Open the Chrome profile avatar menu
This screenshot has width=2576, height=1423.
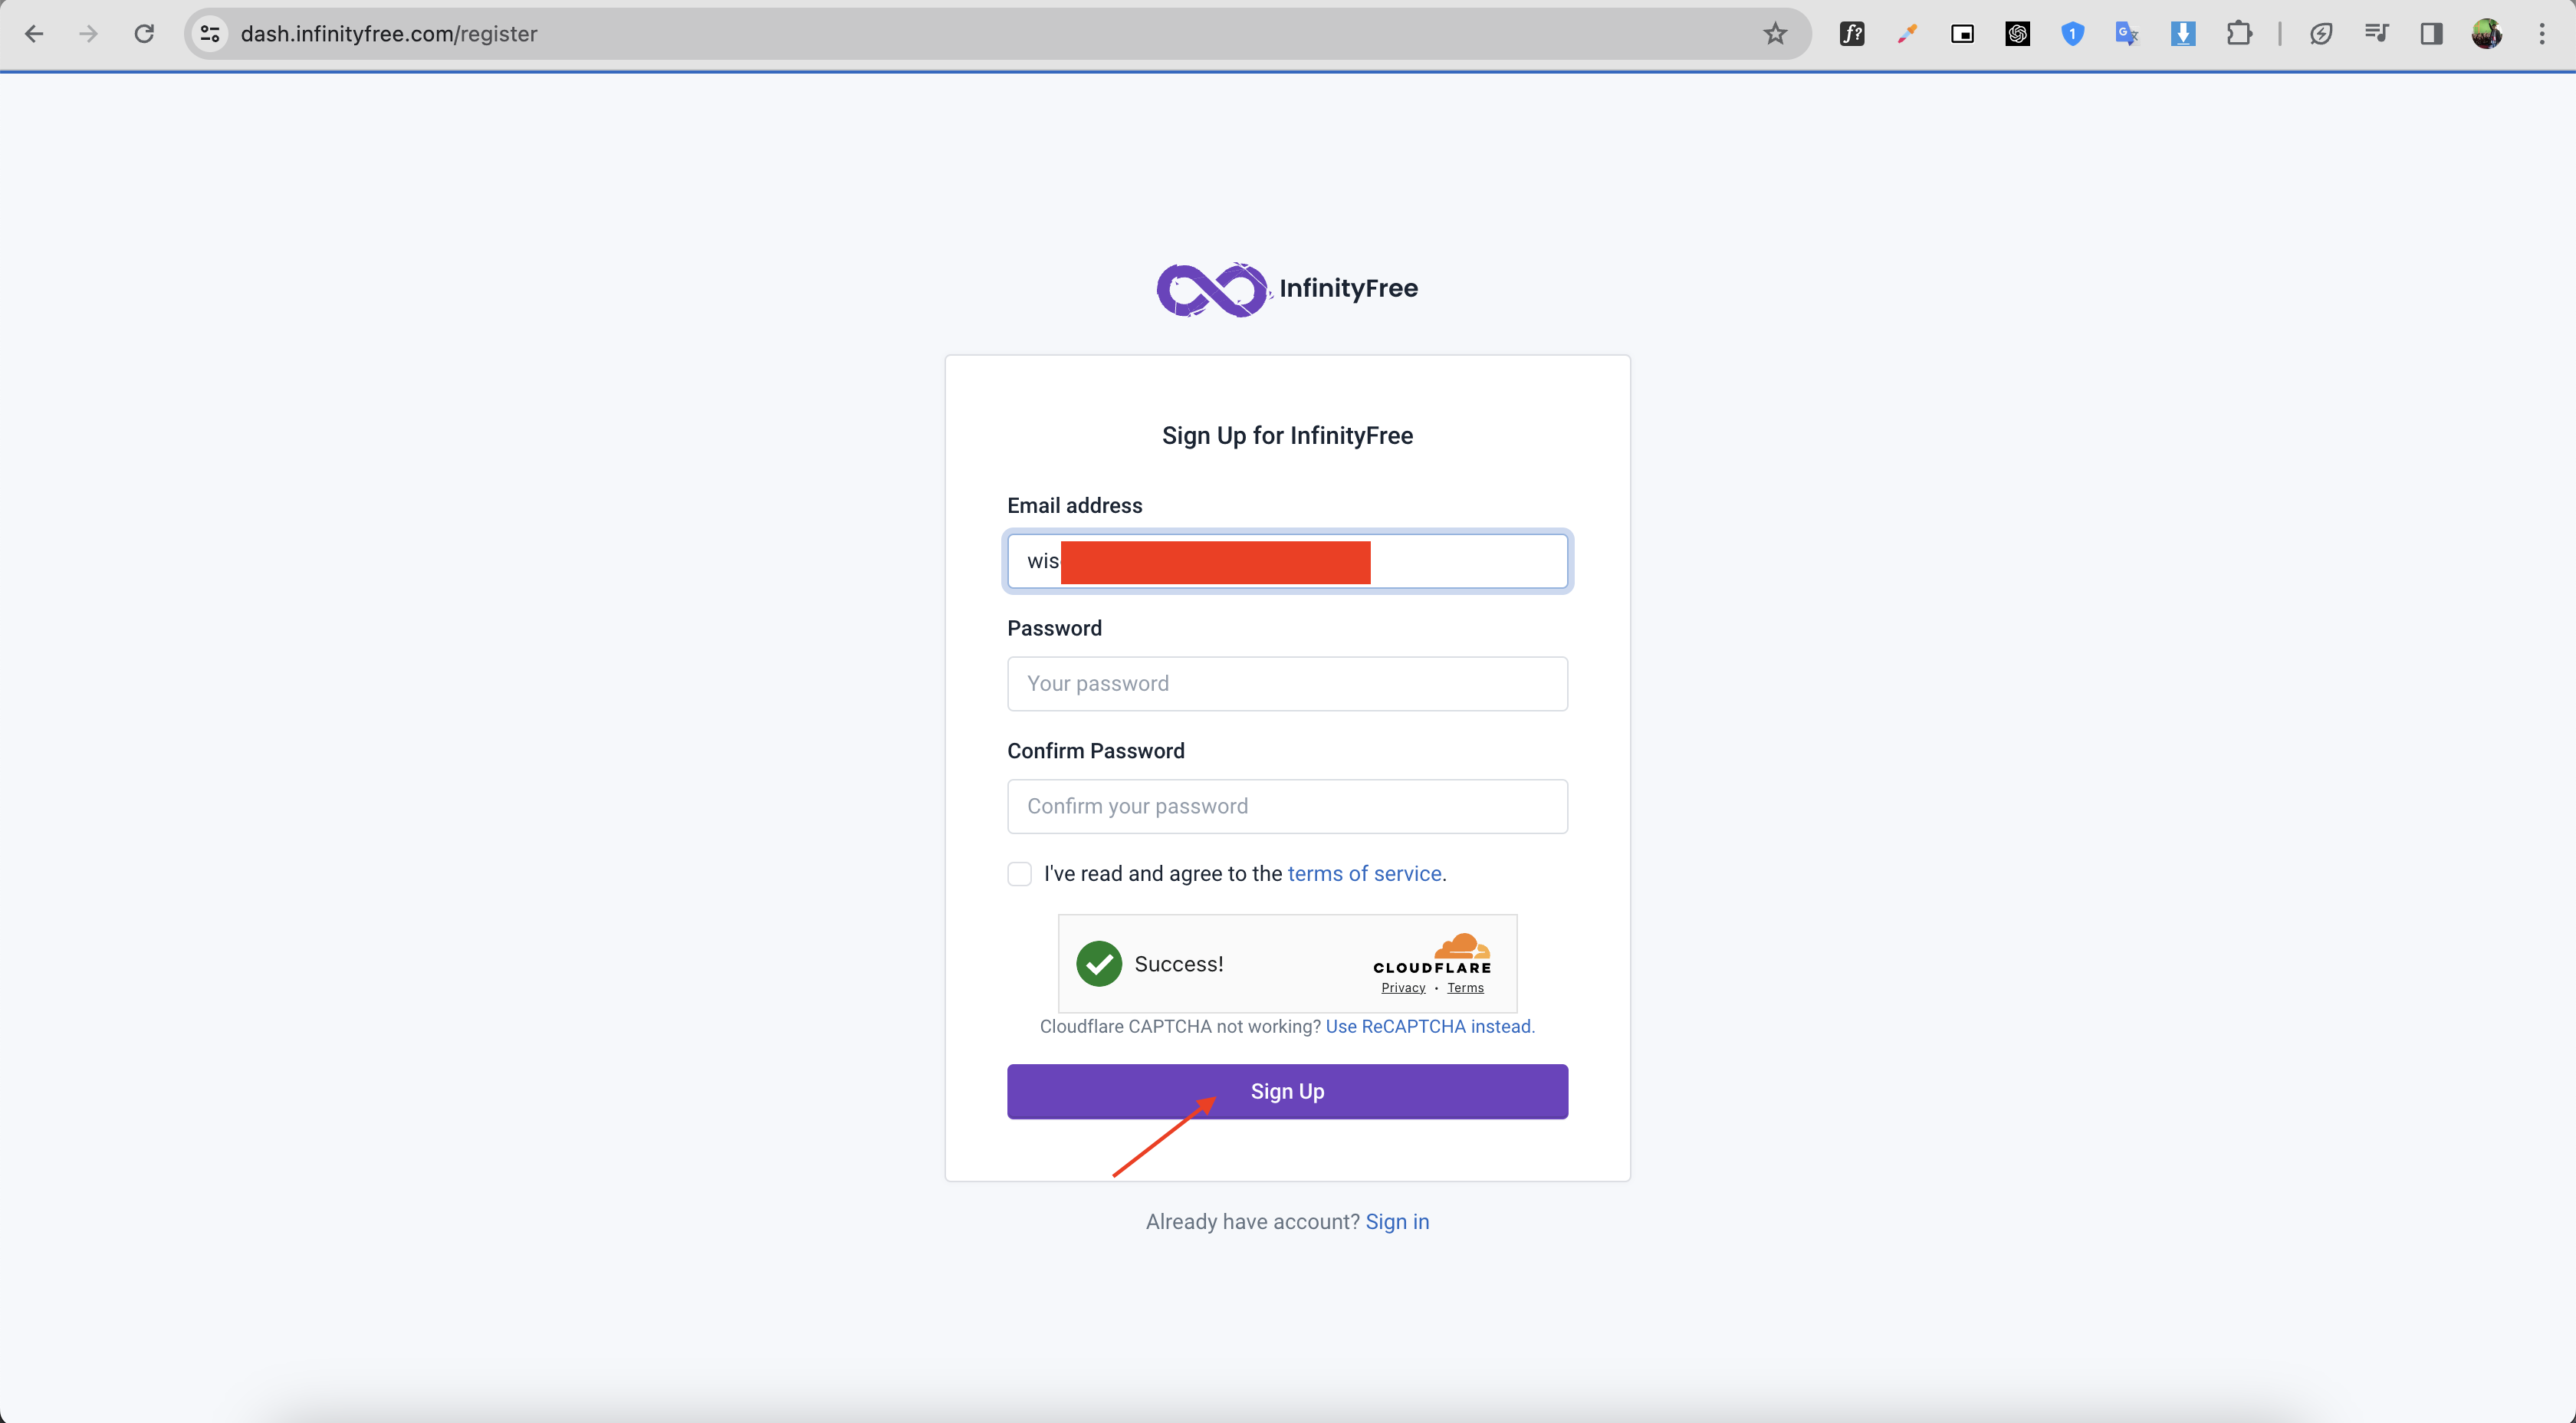click(x=2486, y=34)
